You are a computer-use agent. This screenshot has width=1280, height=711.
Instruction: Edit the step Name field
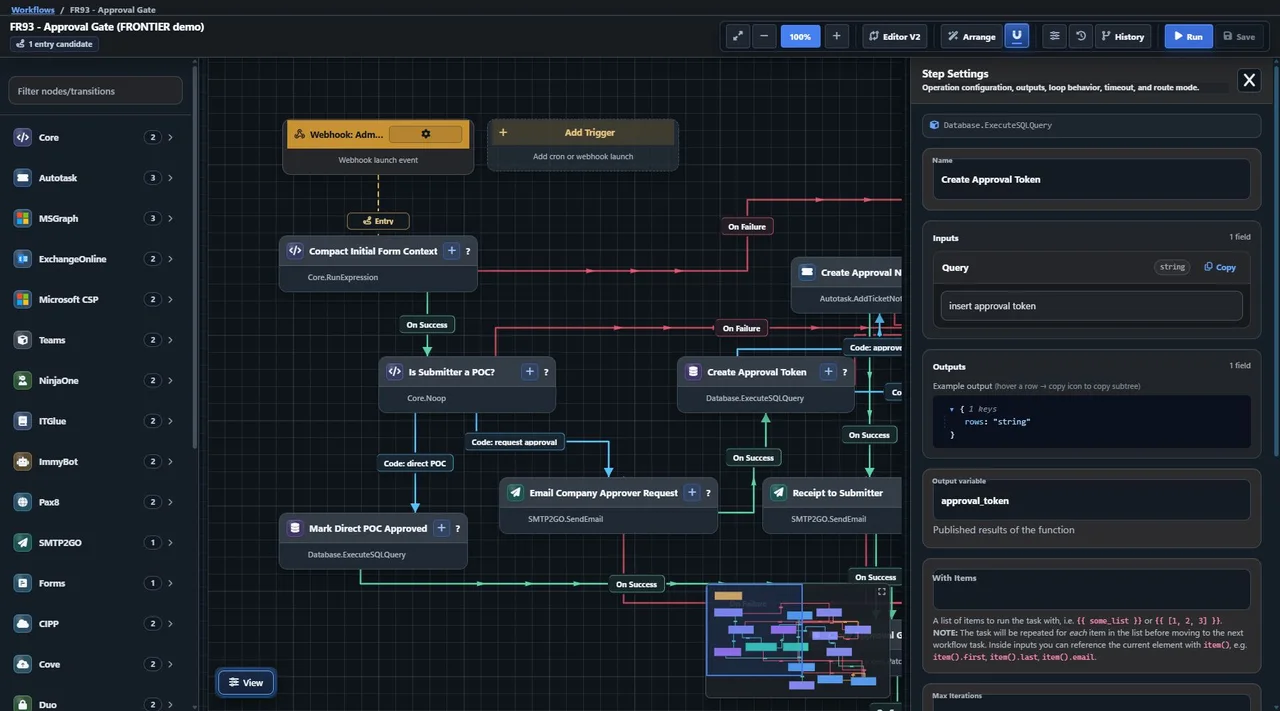1091,179
